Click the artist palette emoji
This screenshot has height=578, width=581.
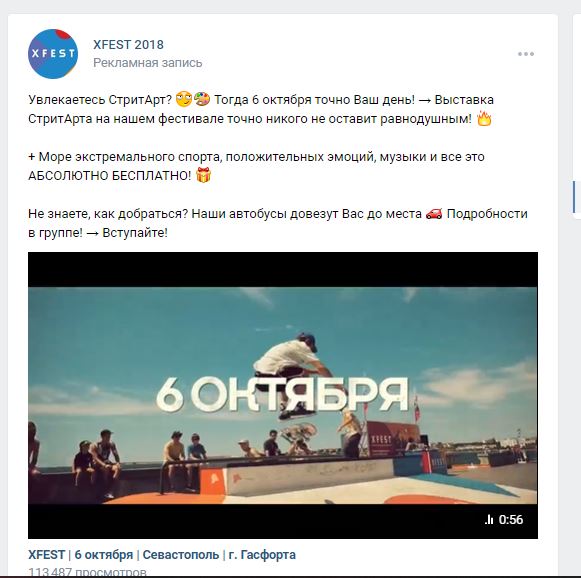202,100
